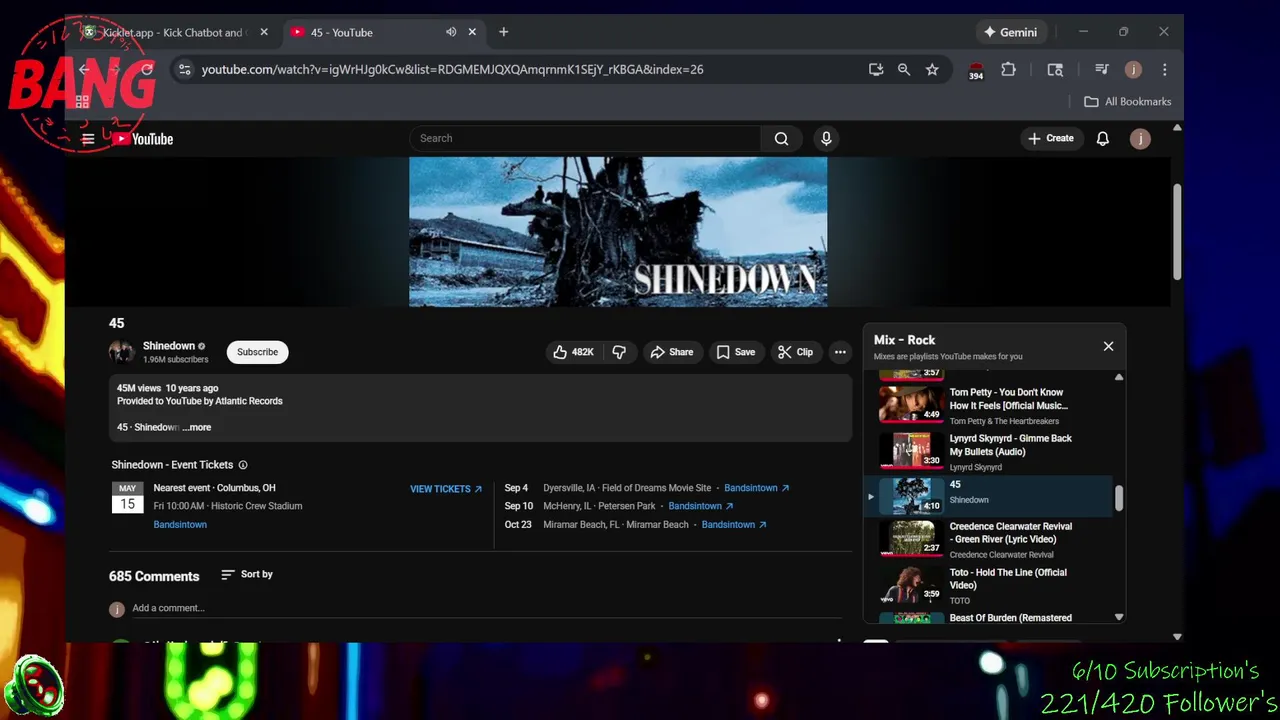Subscribe to Shinedown channel
Image resolution: width=1280 pixels, height=720 pixels.
point(257,352)
